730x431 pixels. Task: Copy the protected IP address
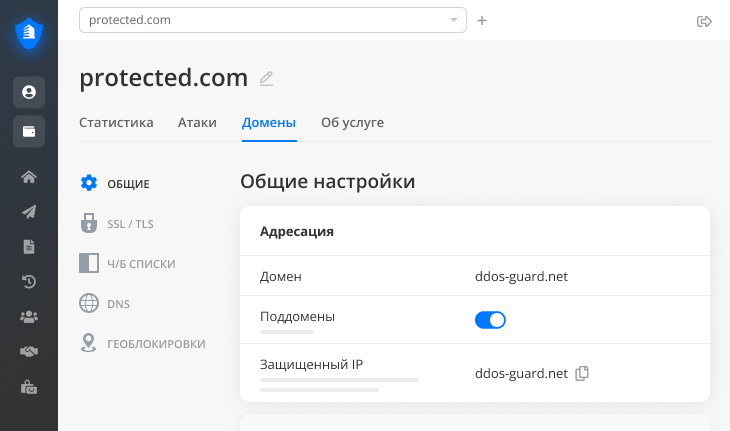point(583,373)
